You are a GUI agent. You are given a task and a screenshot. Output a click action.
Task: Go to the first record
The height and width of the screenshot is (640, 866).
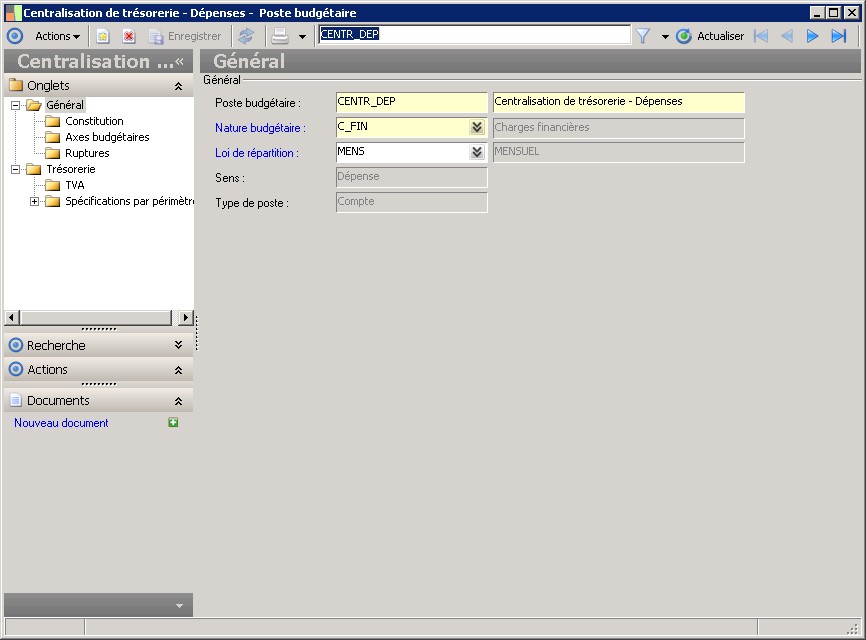(x=761, y=36)
